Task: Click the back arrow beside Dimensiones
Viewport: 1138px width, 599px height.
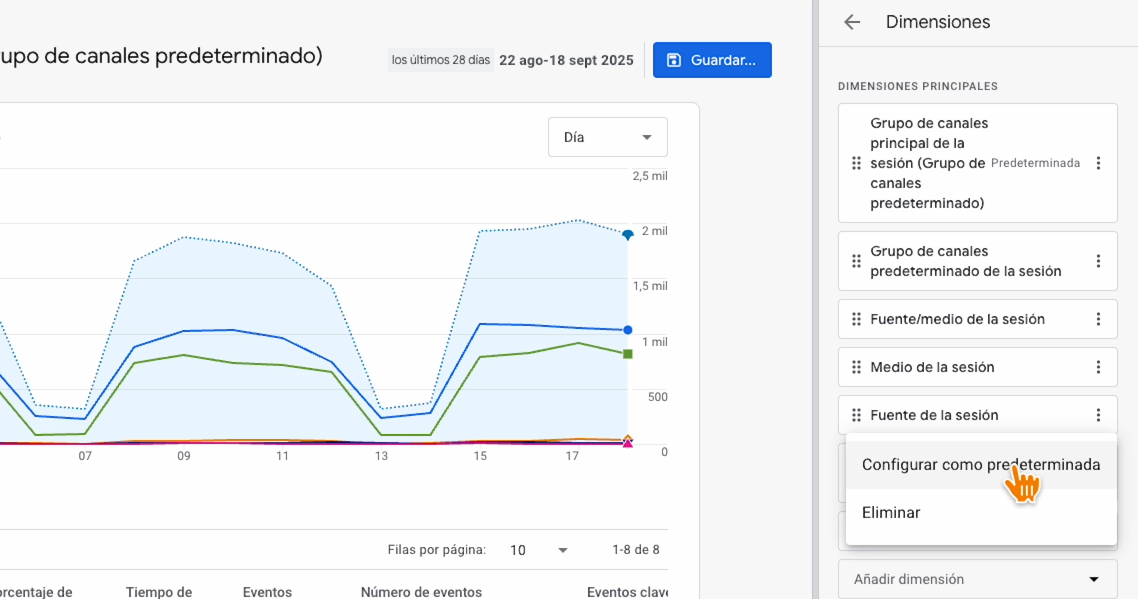Action: coord(852,22)
